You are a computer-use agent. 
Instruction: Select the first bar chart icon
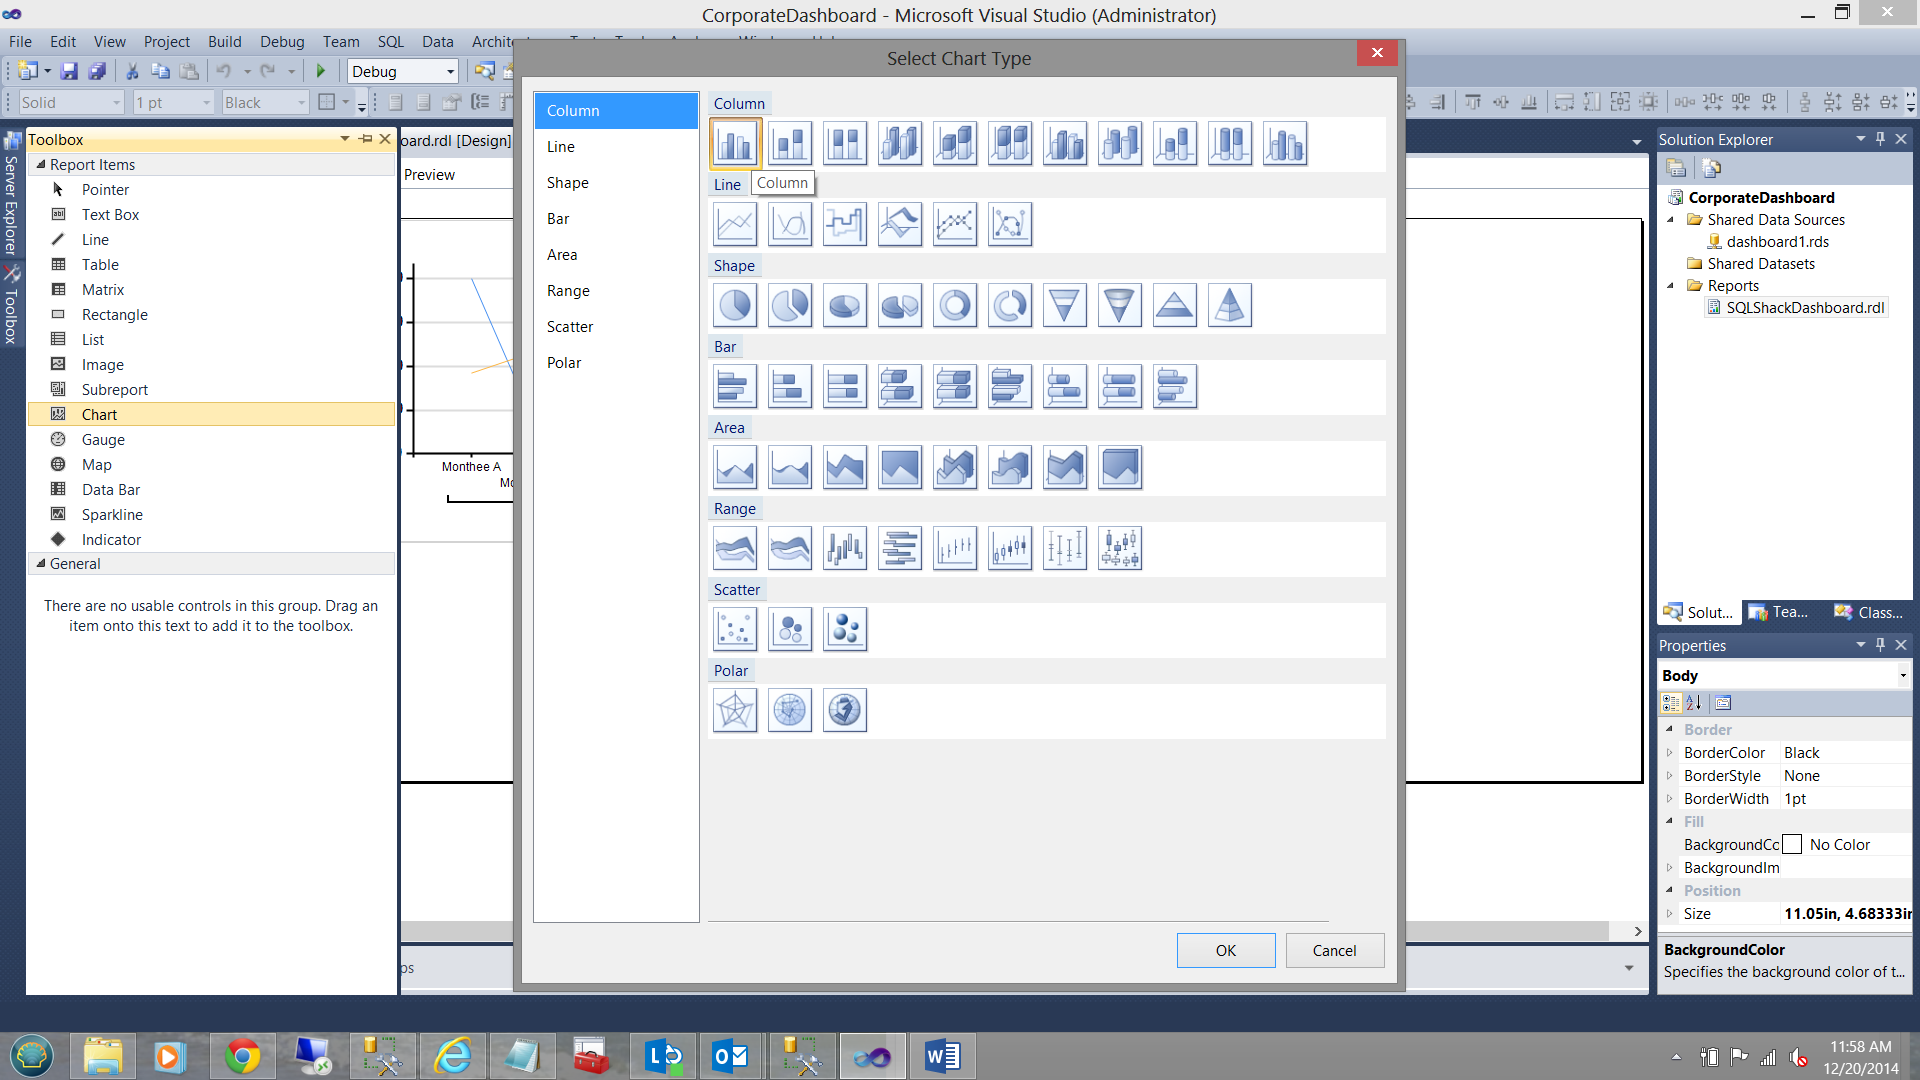pyautogui.click(x=735, y=386)
